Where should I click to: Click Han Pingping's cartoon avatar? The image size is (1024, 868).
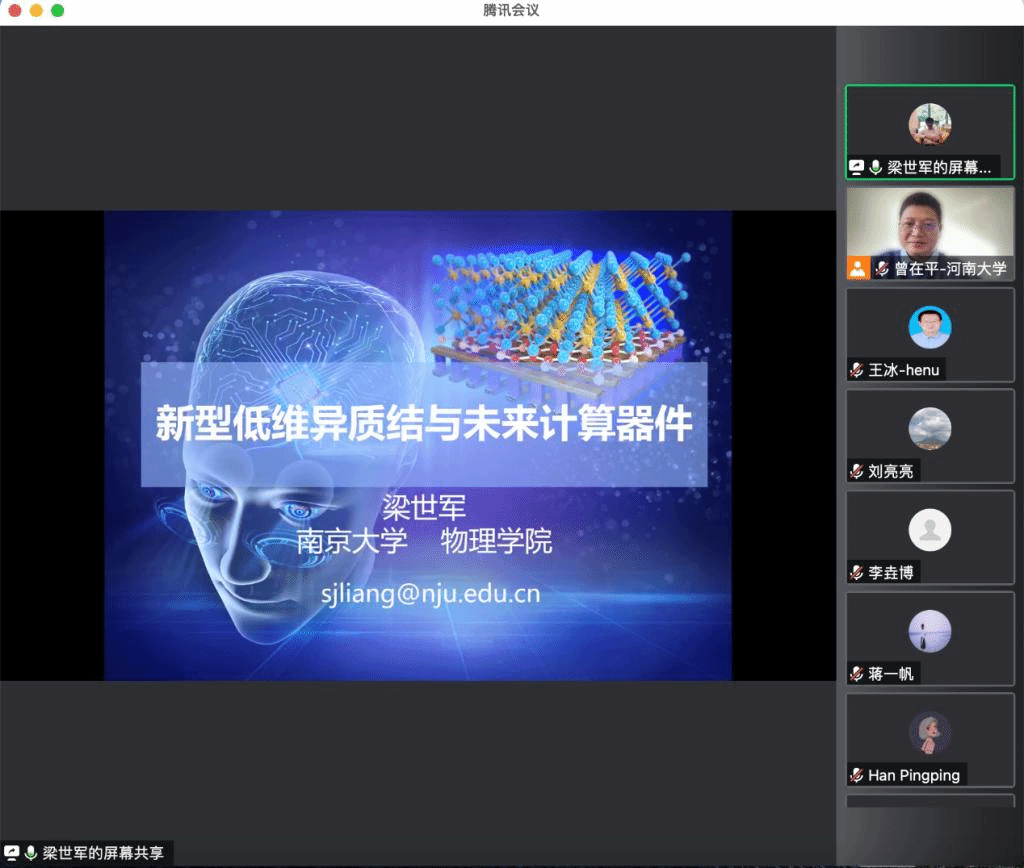click(929, 733)
